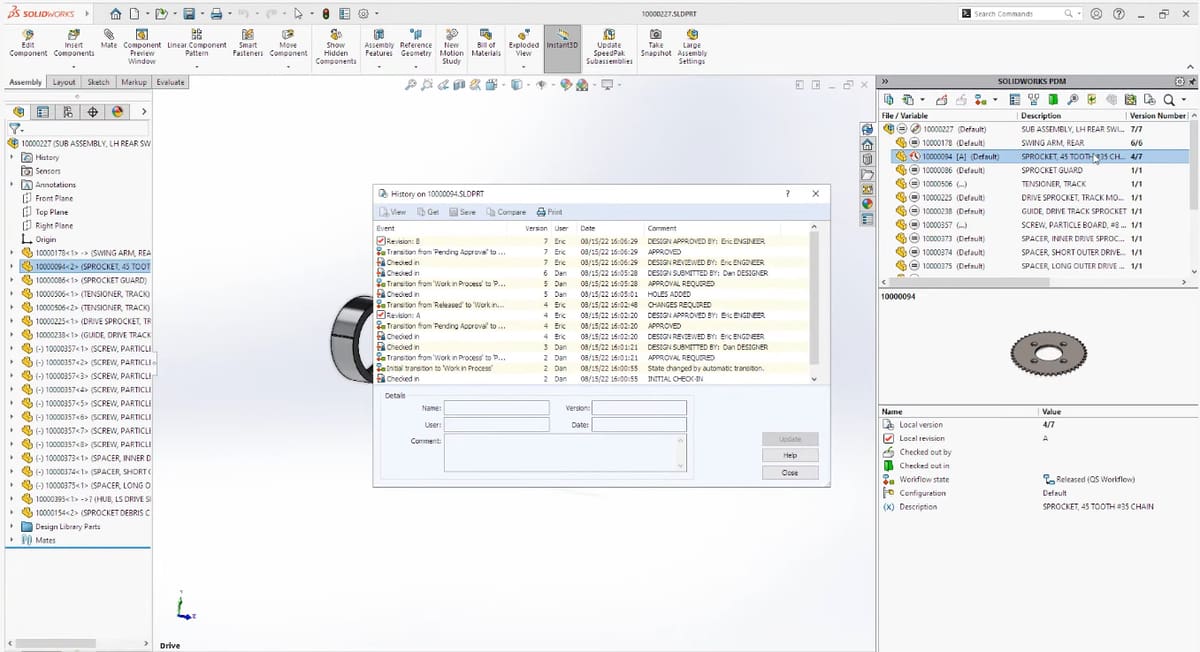Screen dimensions: 1200x652
Task: Insert a Bill of Materials
Action: pos(486,44)
